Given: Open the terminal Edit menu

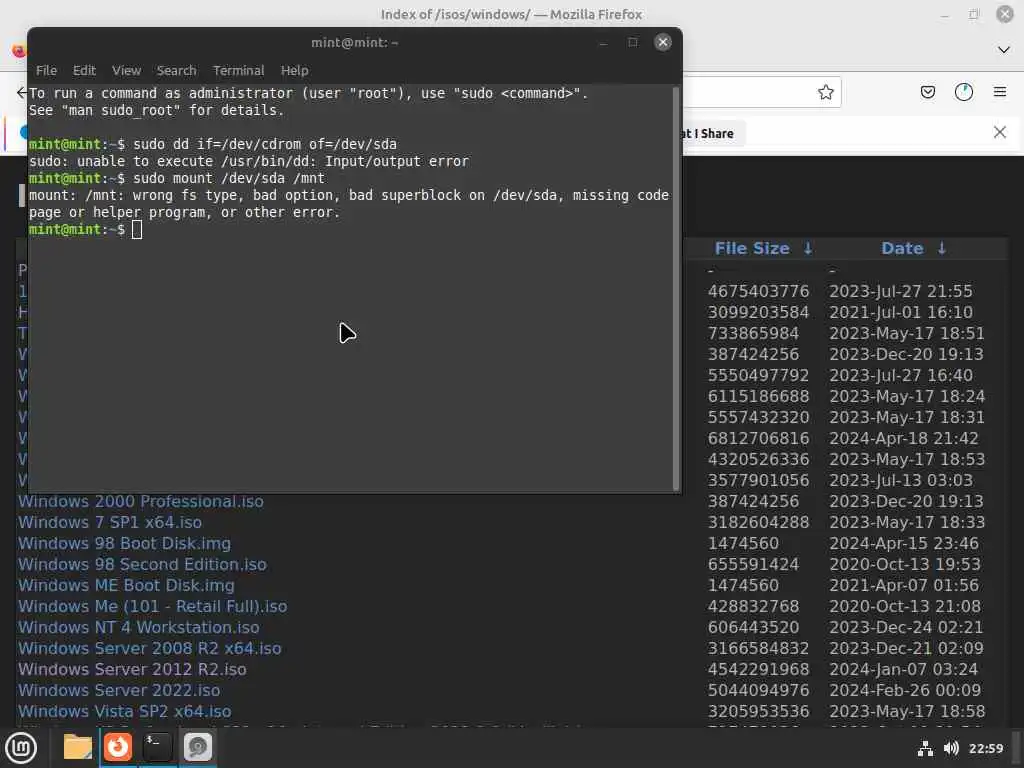Looking at the screenshot, I should tap(84, 71).
